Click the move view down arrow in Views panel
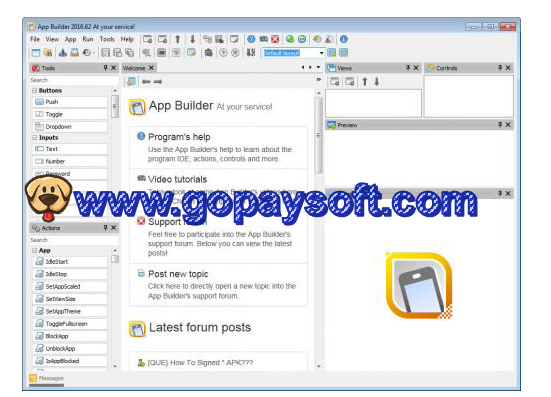 point(377,82)
